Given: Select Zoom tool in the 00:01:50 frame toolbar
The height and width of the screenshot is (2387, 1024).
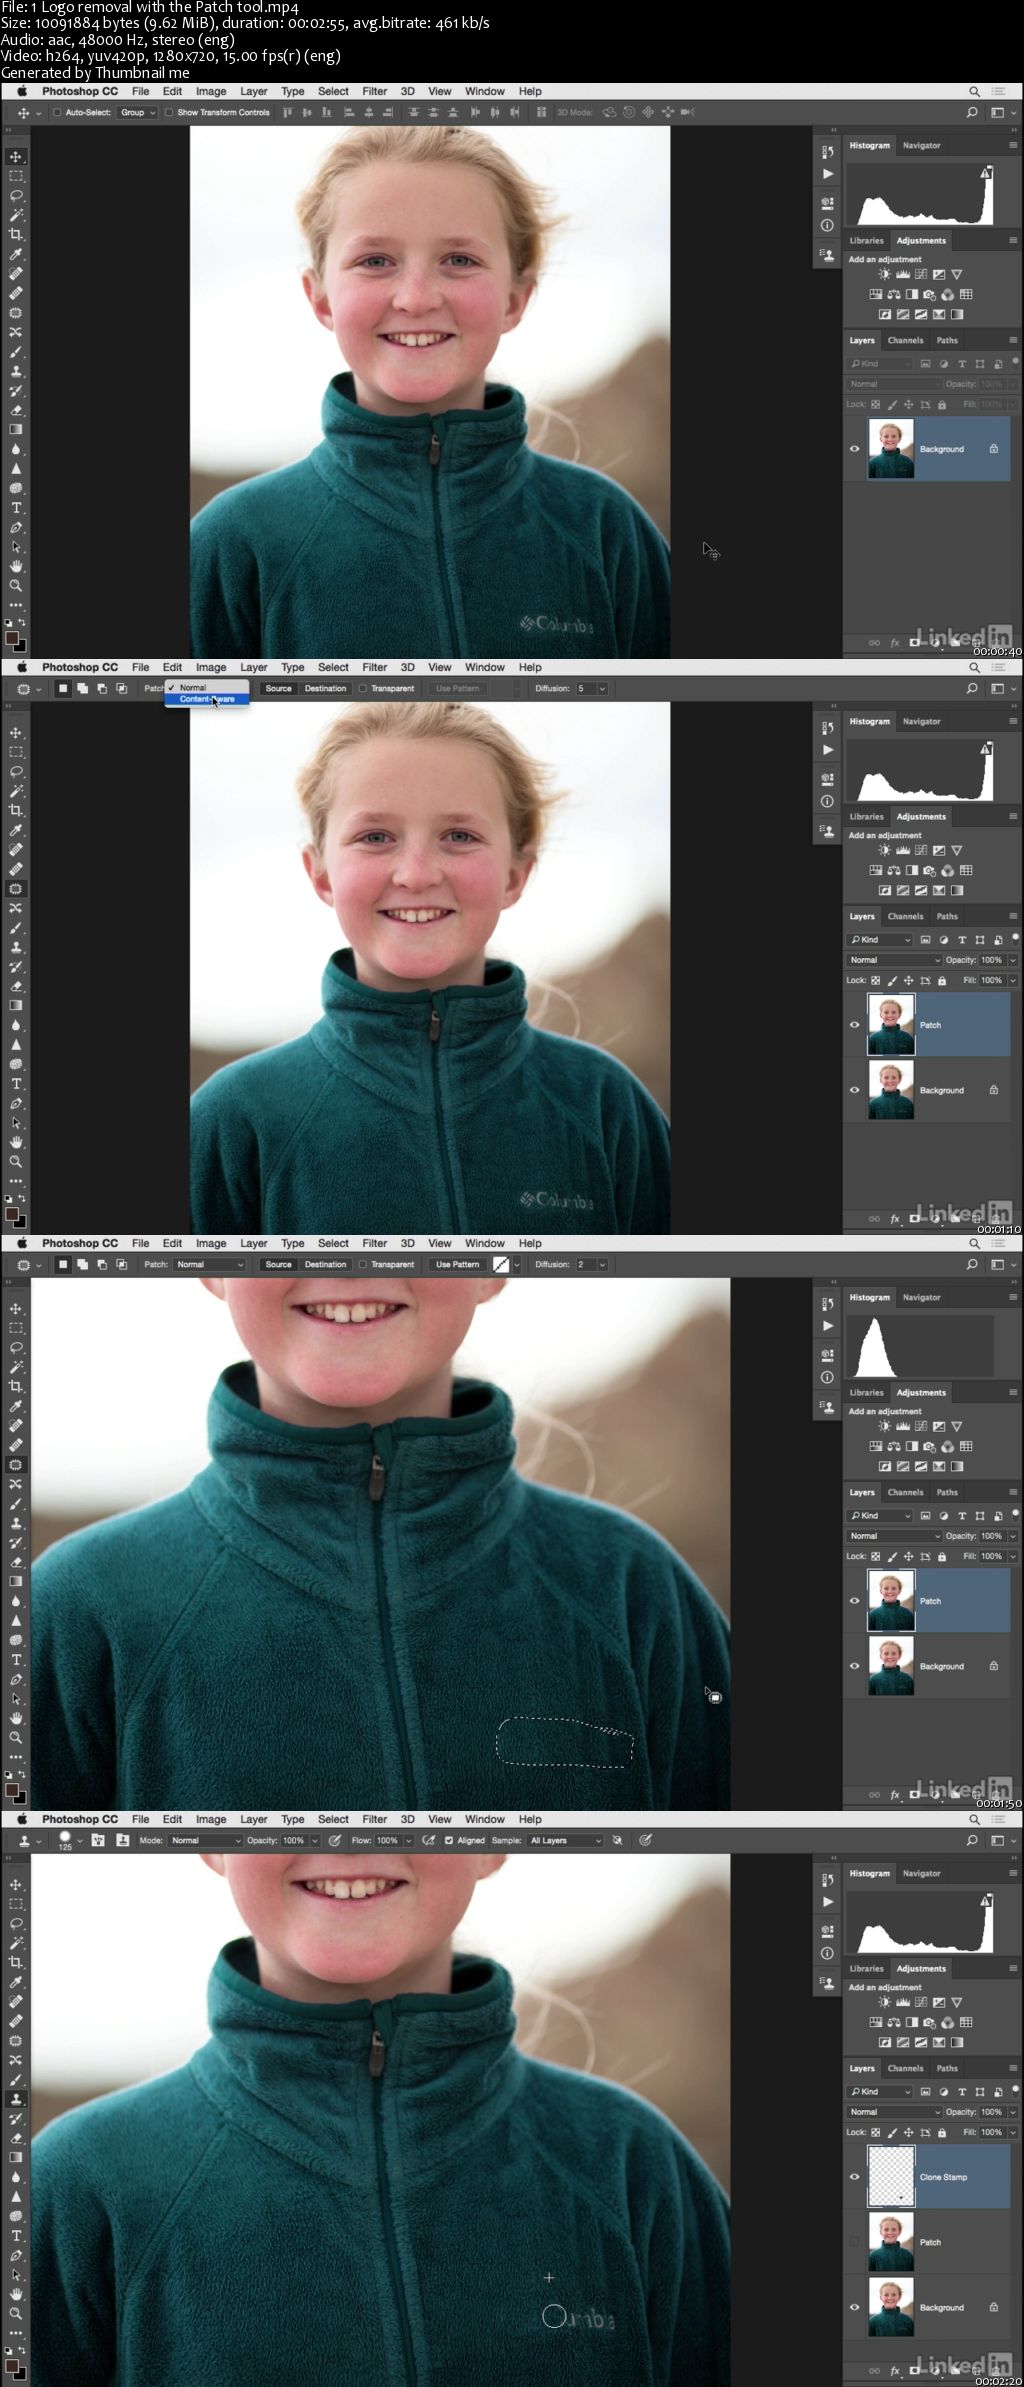Looking at the screenshot, I should (x=16, y=1738).
